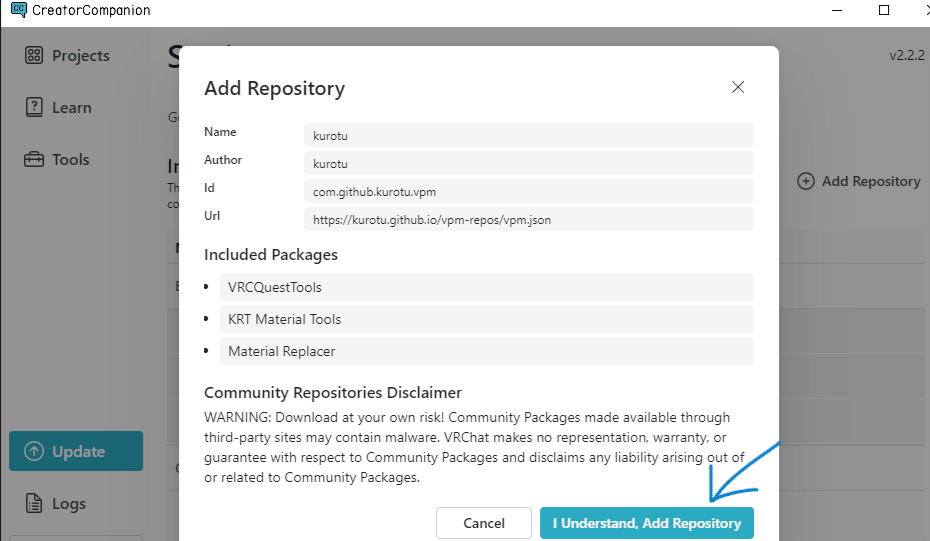Open the Logs section label
Image resolution: width=930 pixels, height=541 pixels.
click(69, 503)
